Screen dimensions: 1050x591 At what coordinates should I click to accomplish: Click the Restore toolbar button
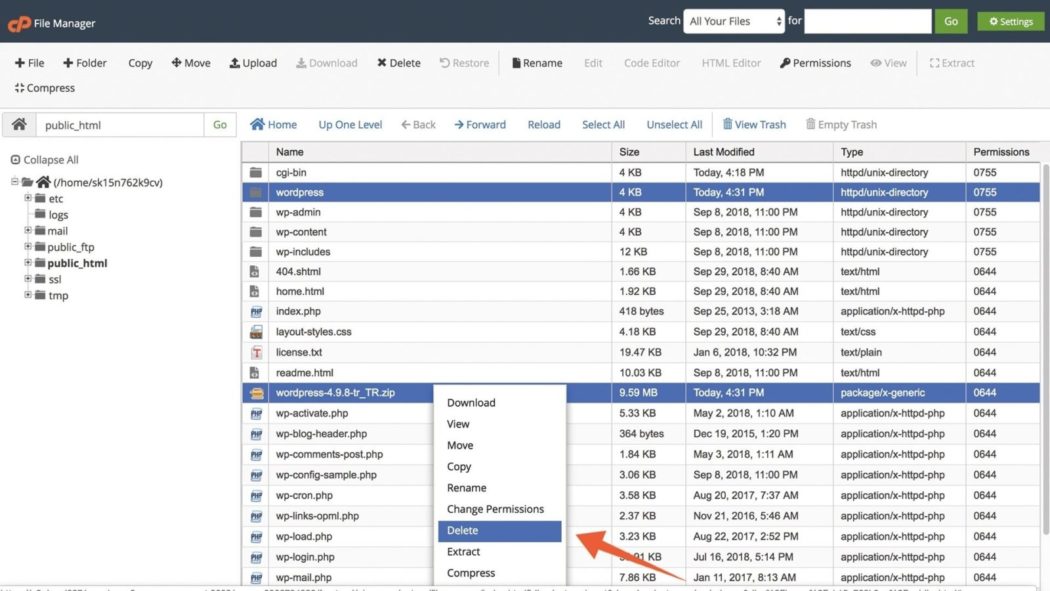point(464,63)
